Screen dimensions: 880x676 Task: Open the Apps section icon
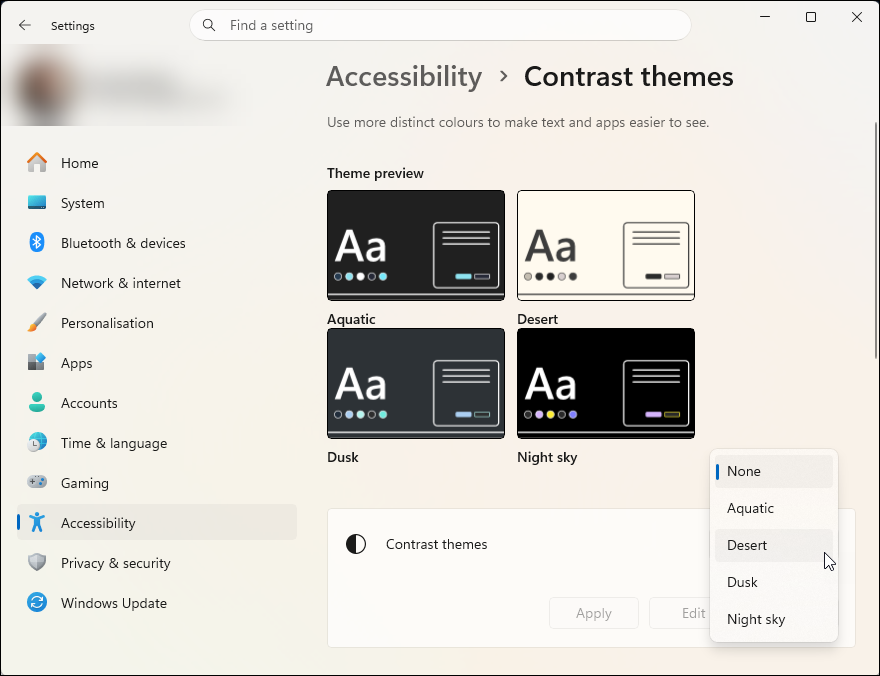point(37,363)
